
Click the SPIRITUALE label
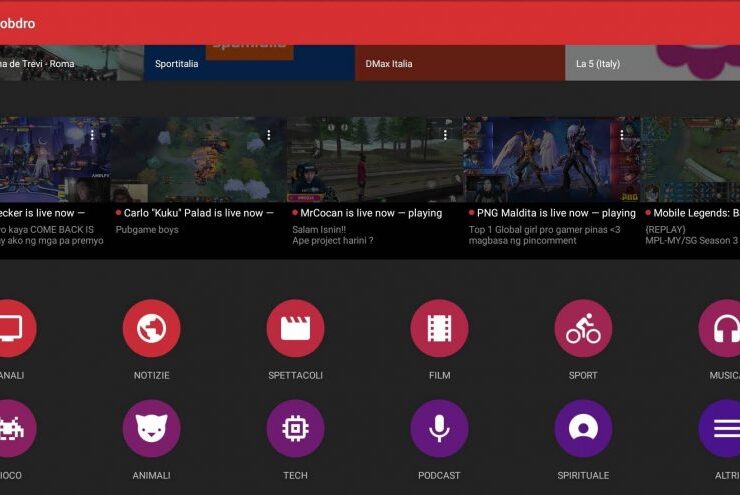click(583, 476)
